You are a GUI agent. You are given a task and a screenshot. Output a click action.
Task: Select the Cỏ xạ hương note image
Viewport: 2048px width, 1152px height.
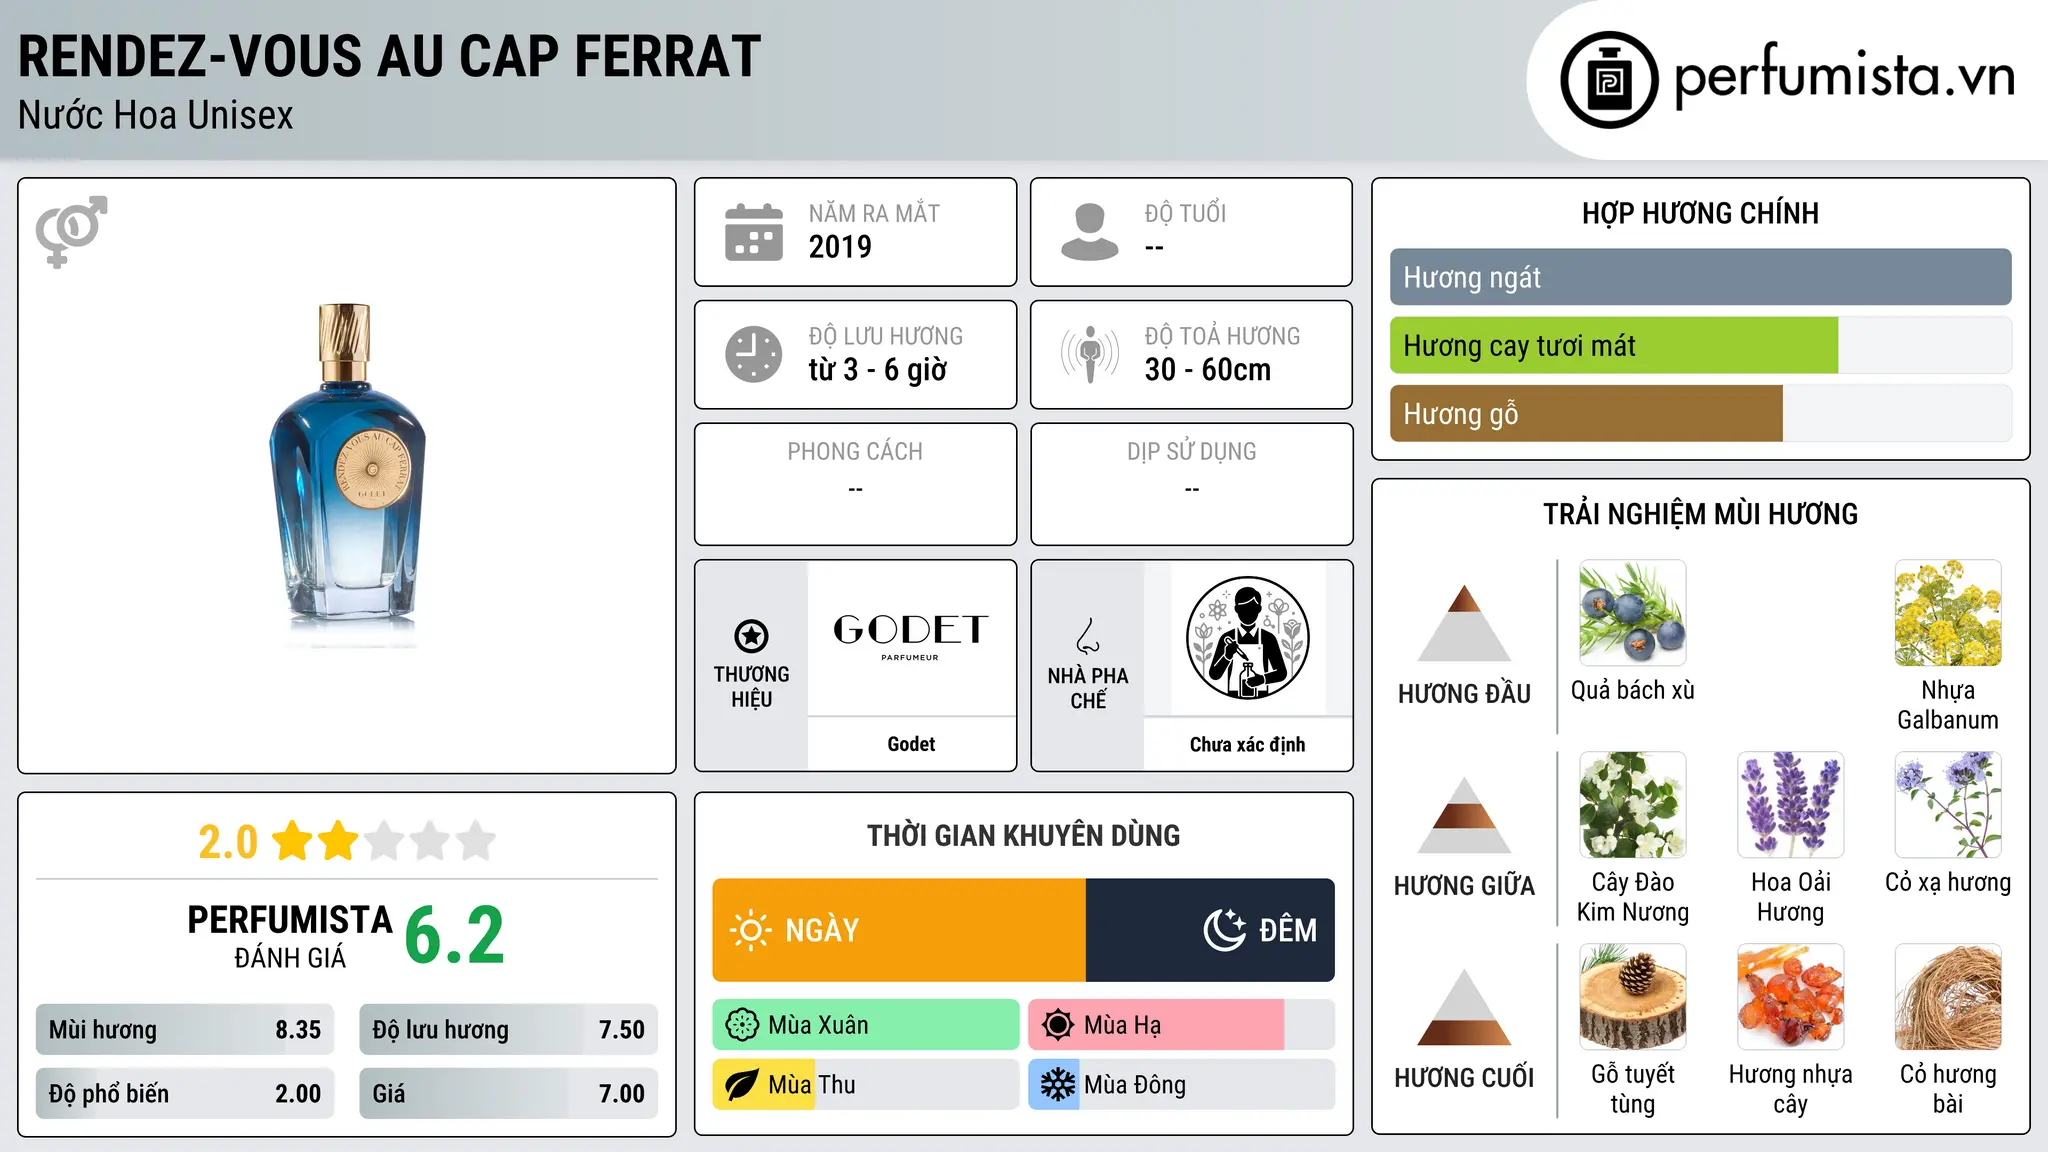1947,805
